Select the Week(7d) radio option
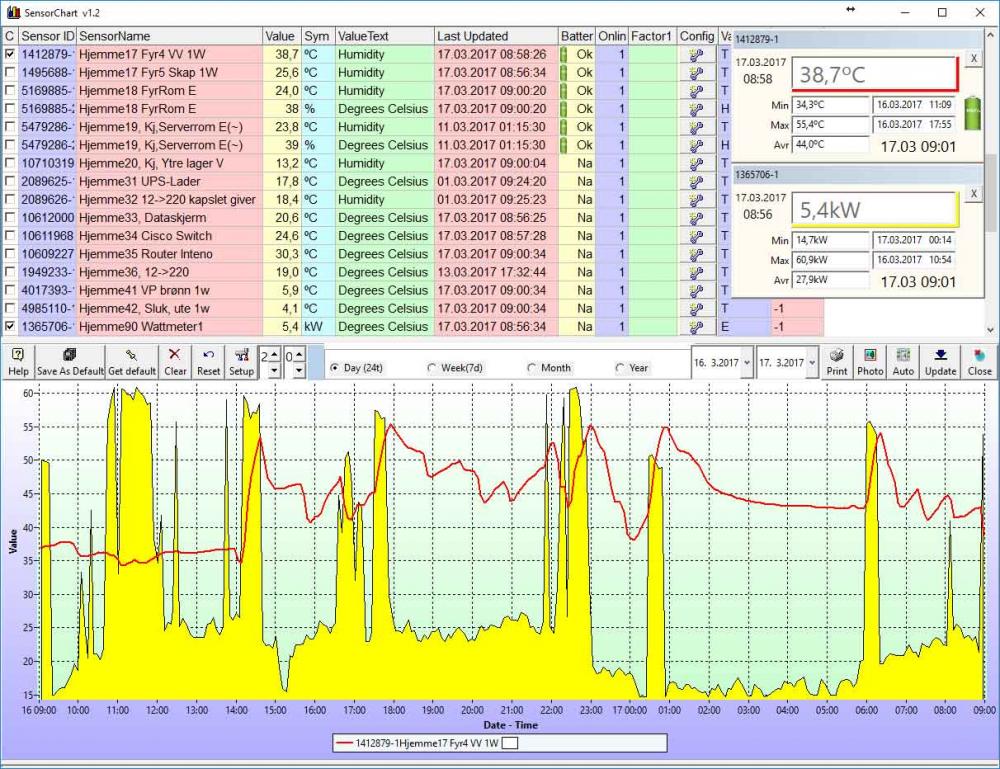The height and width of the screenshot is (769, 1000). coord(432,368)
